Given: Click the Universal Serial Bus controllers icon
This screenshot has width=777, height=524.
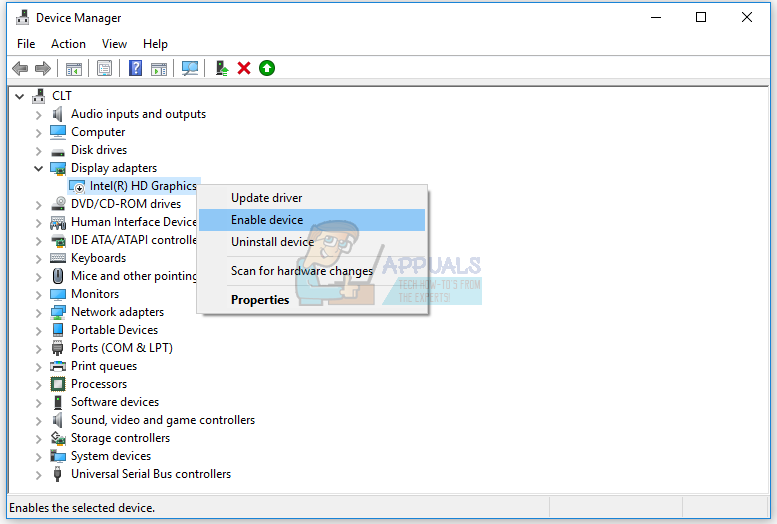Looking at the screenshot, I should click(57, 474).
